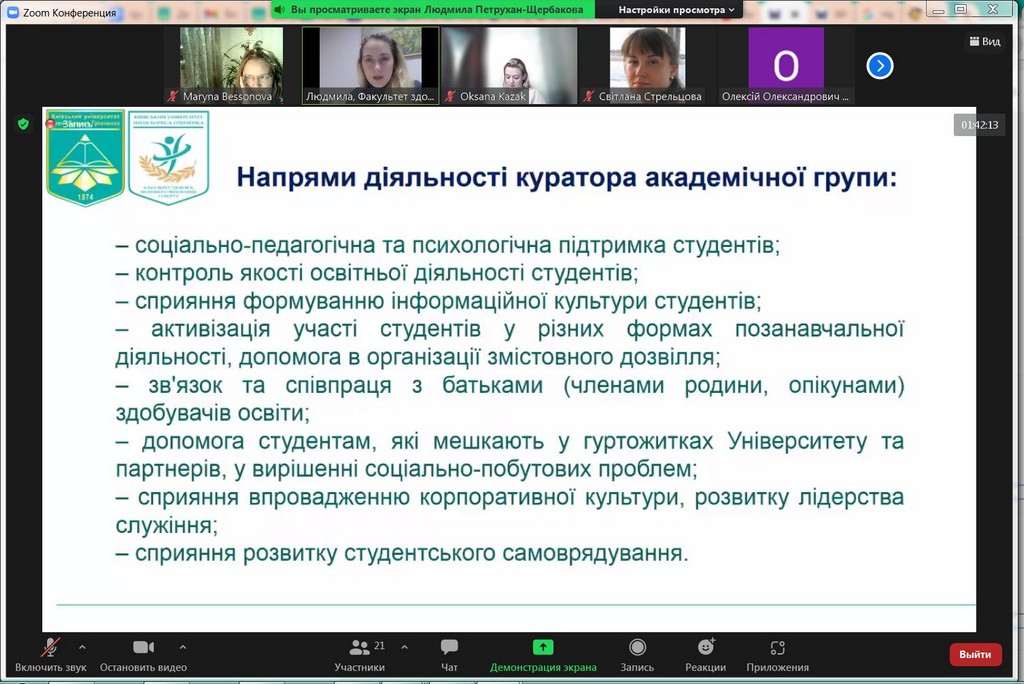This screenshot has height=684, width=1024.
Task: Select Oksana Kazak video thumbnail
Action: (x=509, y=65)
